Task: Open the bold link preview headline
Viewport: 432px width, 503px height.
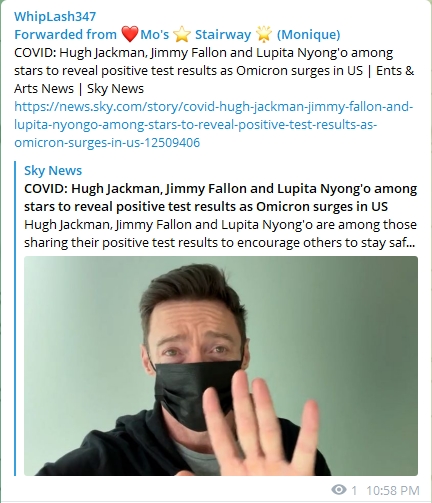Action: pyautogui.click(x=220, y=197)
